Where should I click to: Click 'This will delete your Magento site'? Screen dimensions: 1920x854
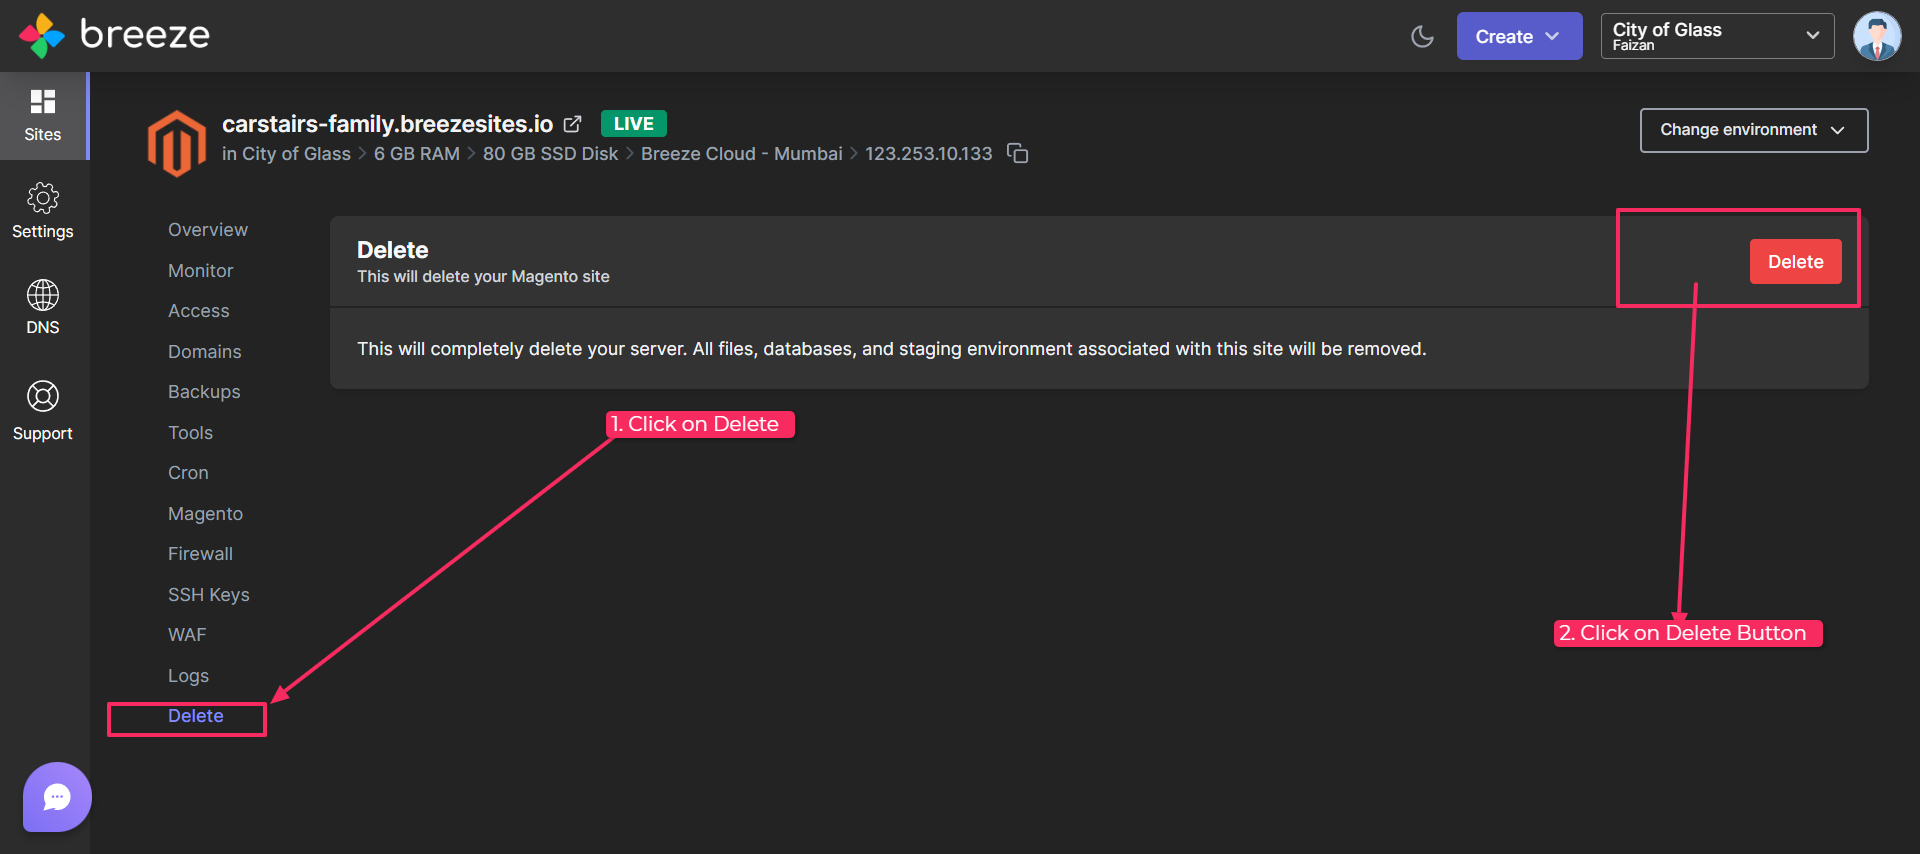pos(483,277)
